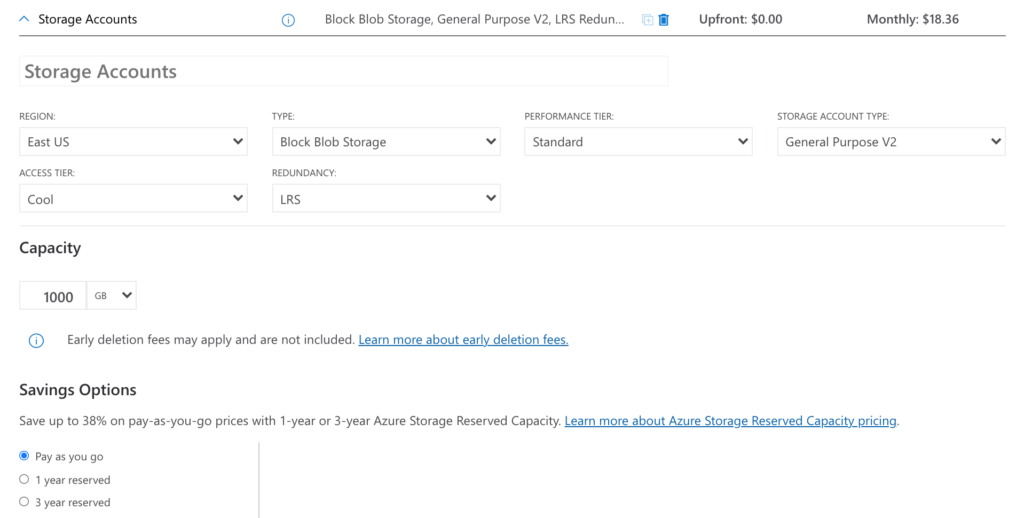Open the Type dropdown showing Block Blob Storage
Image resolution: width=1024 pixels, height=518 pixels.
pos(386,142)
